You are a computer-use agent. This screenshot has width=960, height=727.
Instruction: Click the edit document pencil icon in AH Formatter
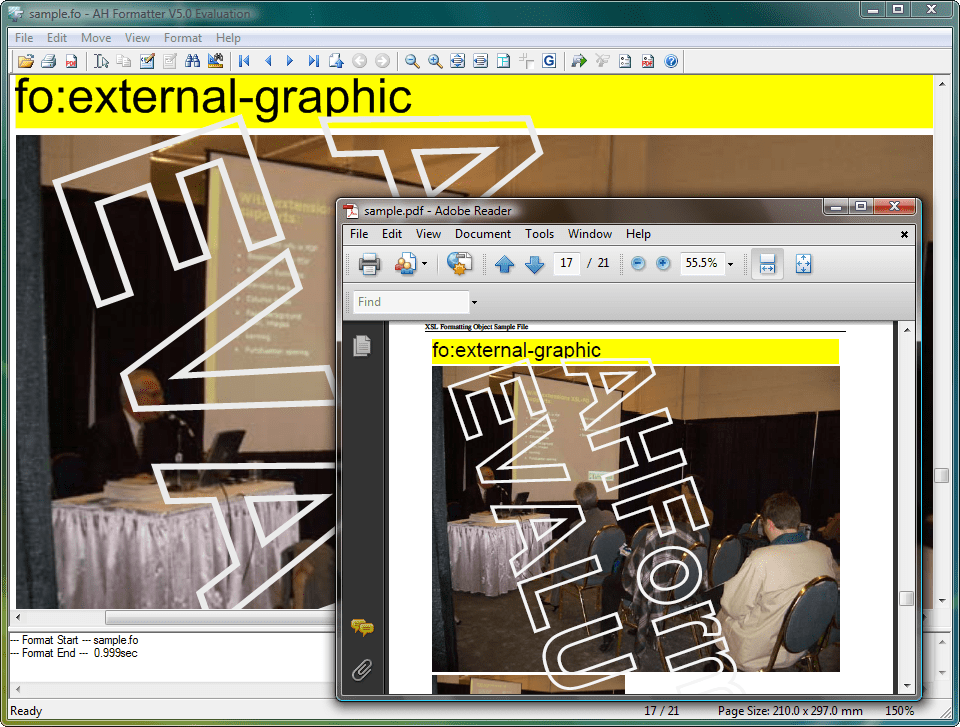(x=147, y=61)
